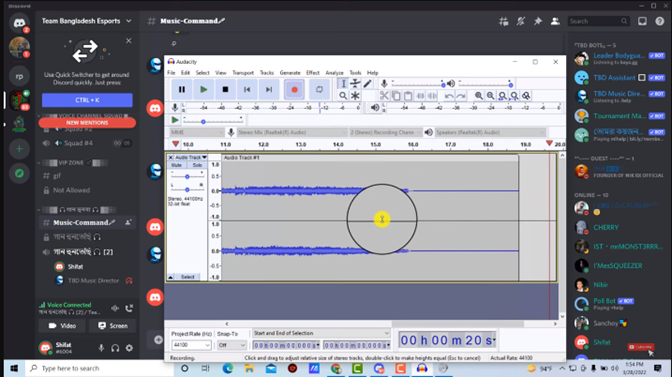The height and width of the screenshot is (377, 672).
Task: Open the Tracks menu
Action: pos(267,73)
